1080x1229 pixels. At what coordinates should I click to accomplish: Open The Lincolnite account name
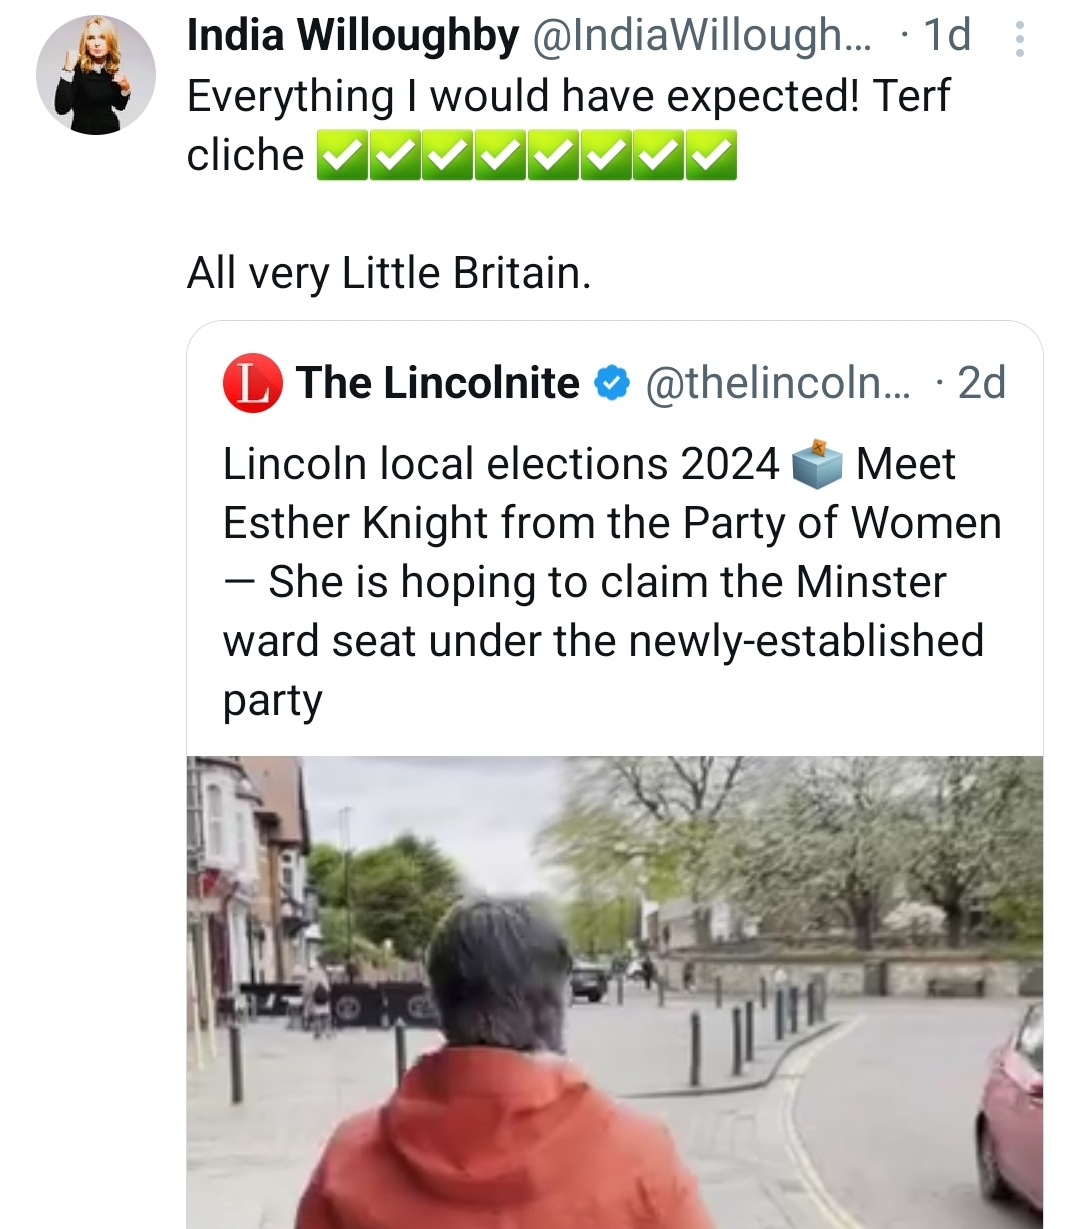[437, 383]
